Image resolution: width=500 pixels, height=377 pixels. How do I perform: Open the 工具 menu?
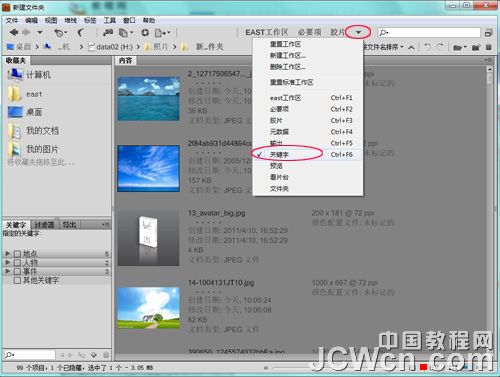[110, 20]
